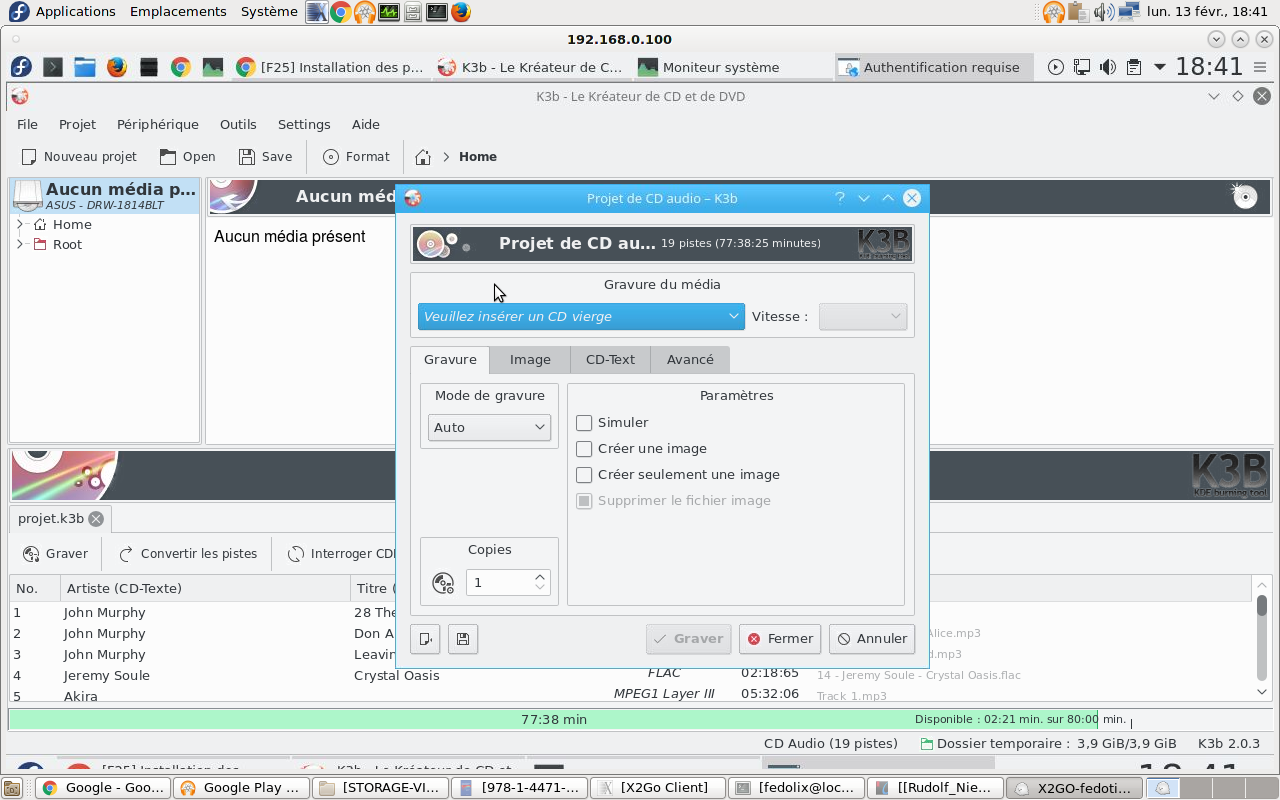Viewport: 1280px width, 800px height.
Task: Open the Projet menu
Action: click(77, 124)
